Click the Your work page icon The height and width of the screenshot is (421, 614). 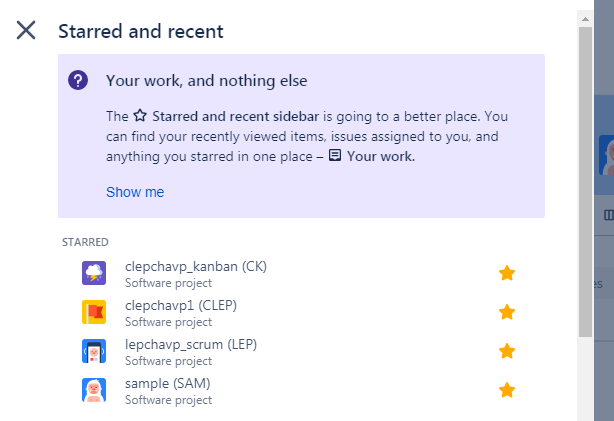point(334,155)
